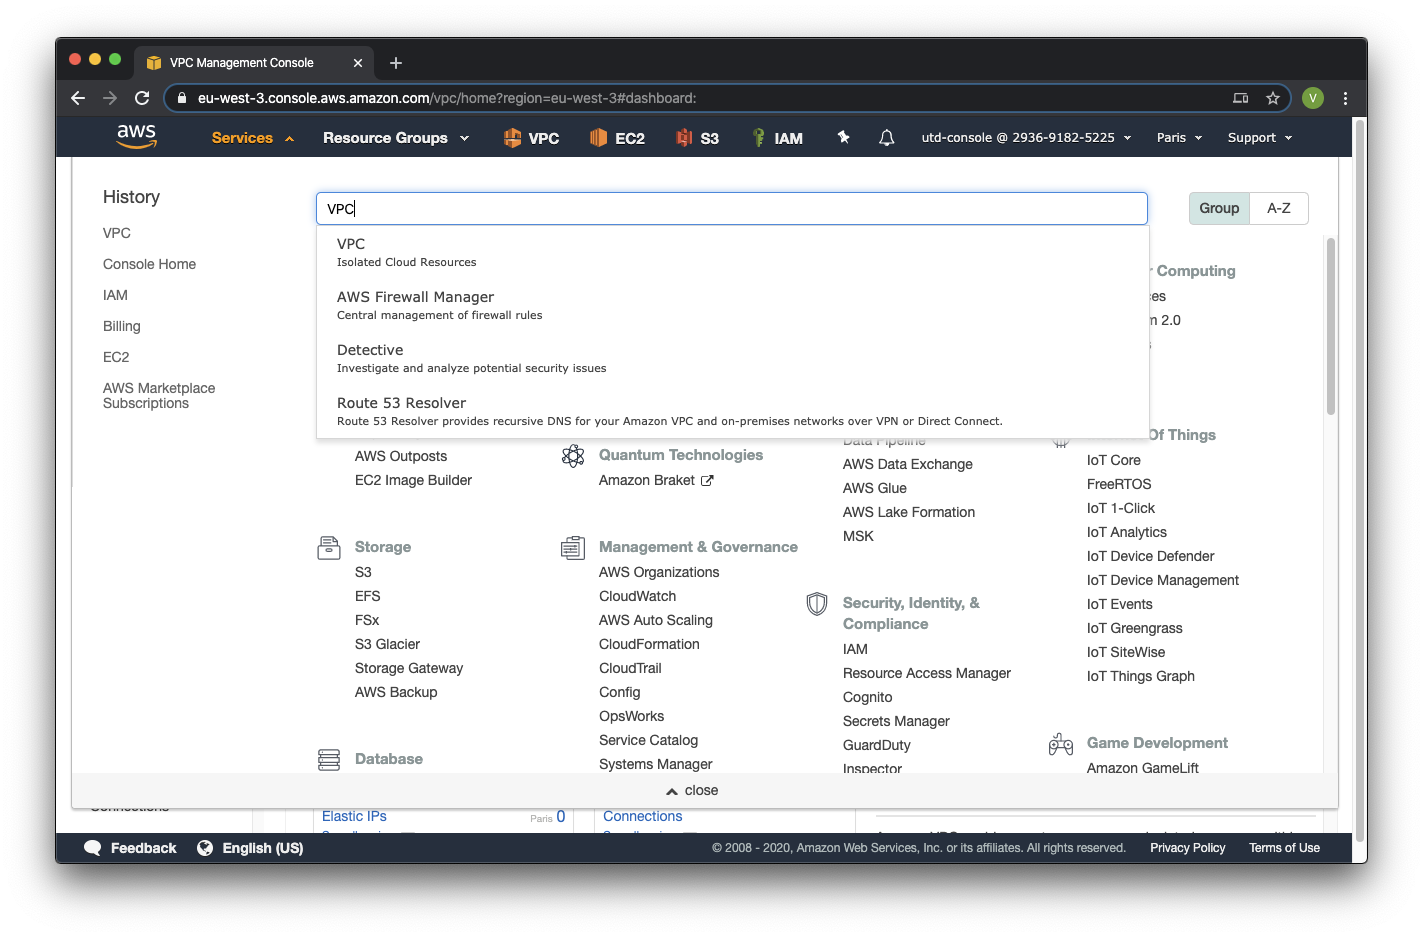Click the site padlock icon
The image size is (1423, 937).
click(x=181, y=98)
